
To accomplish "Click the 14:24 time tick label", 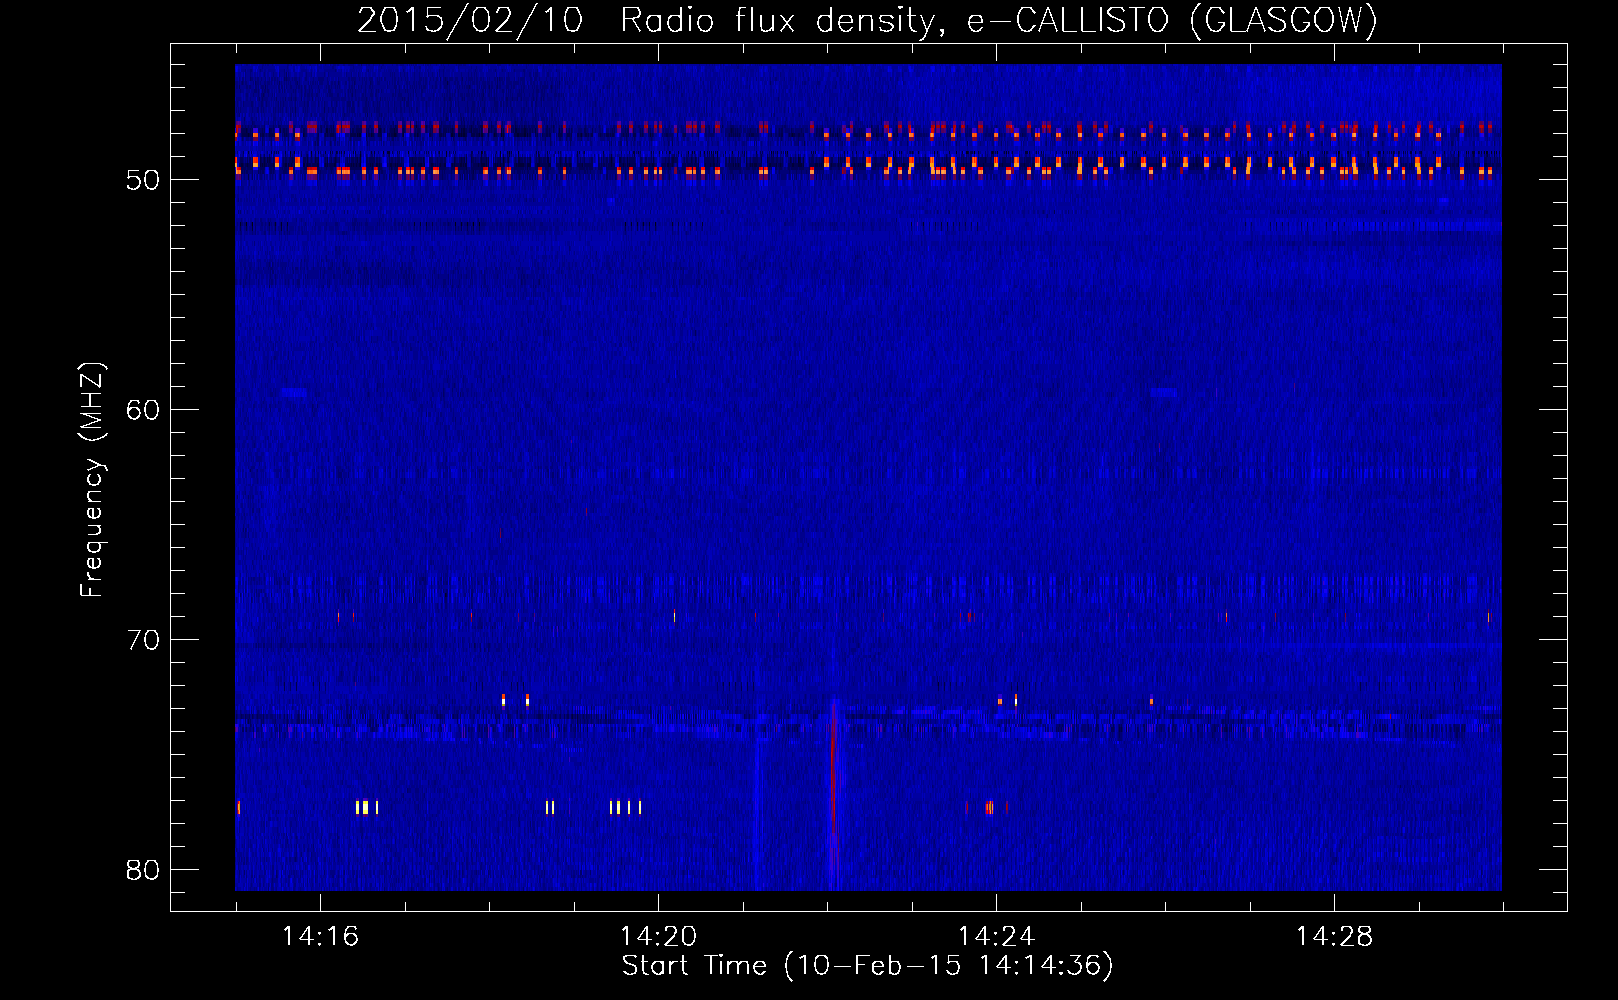I will tap(996, 937).
